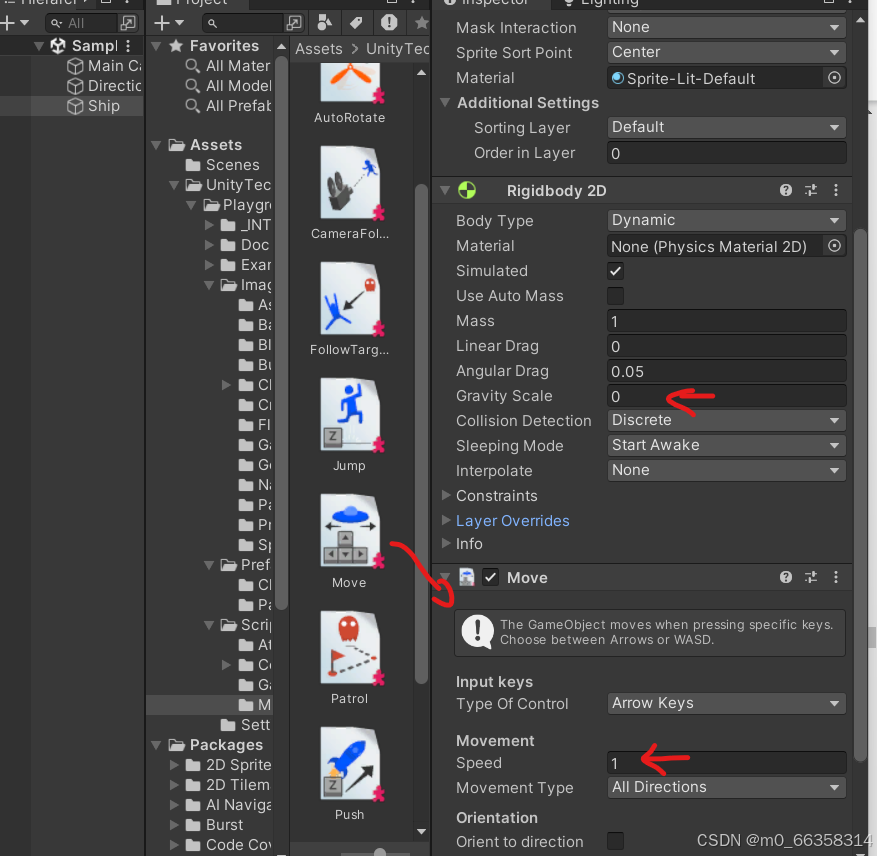Collapse the Rigidbody 2D component

pos(445,190)
